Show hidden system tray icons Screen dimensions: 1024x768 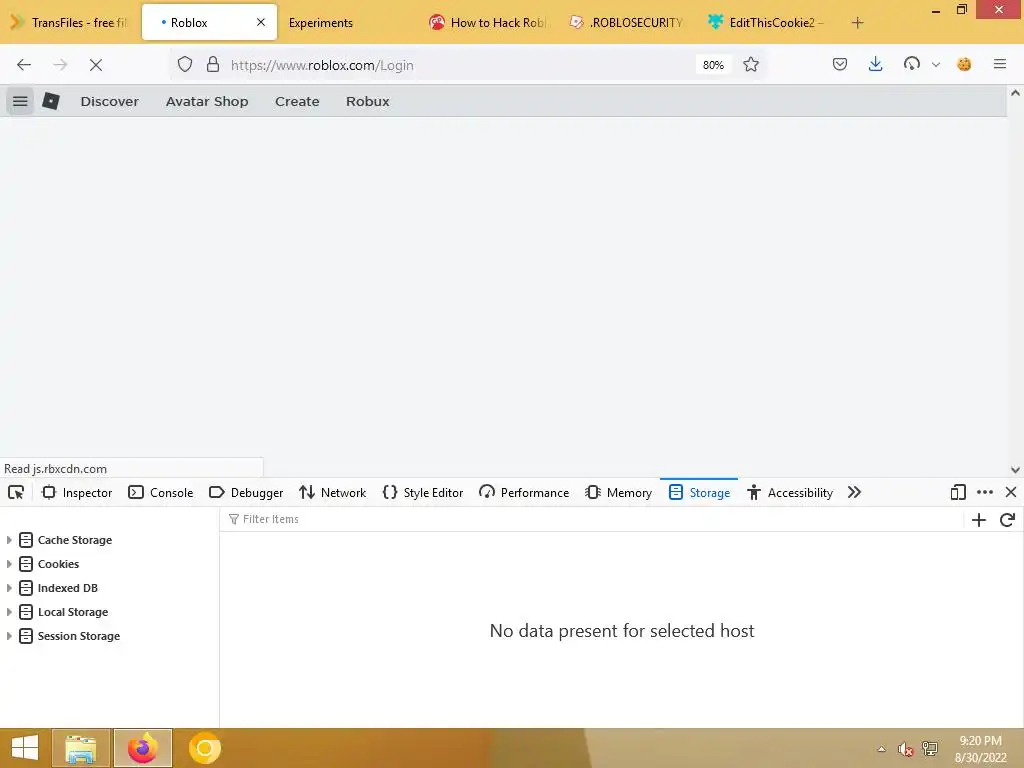[x=882, y=749]
